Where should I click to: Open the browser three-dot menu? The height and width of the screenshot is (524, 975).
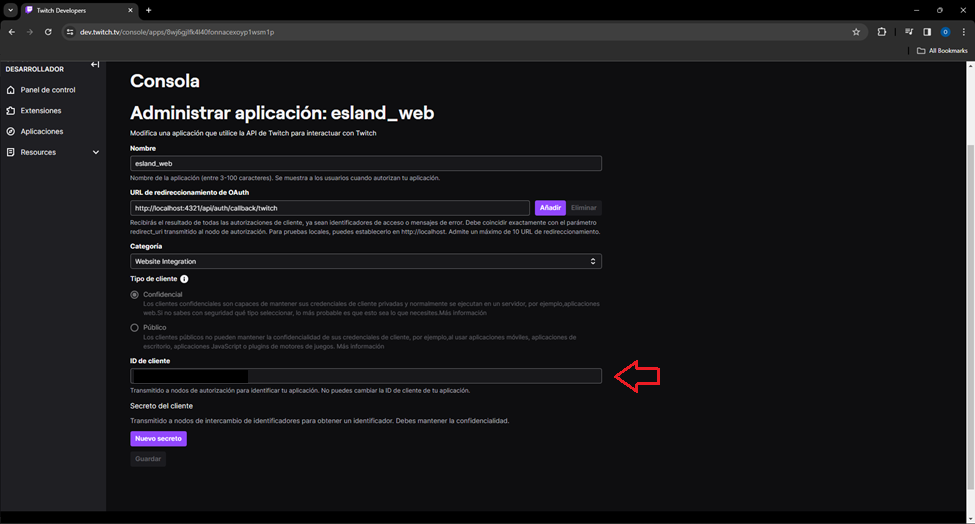tap(964, 32)
